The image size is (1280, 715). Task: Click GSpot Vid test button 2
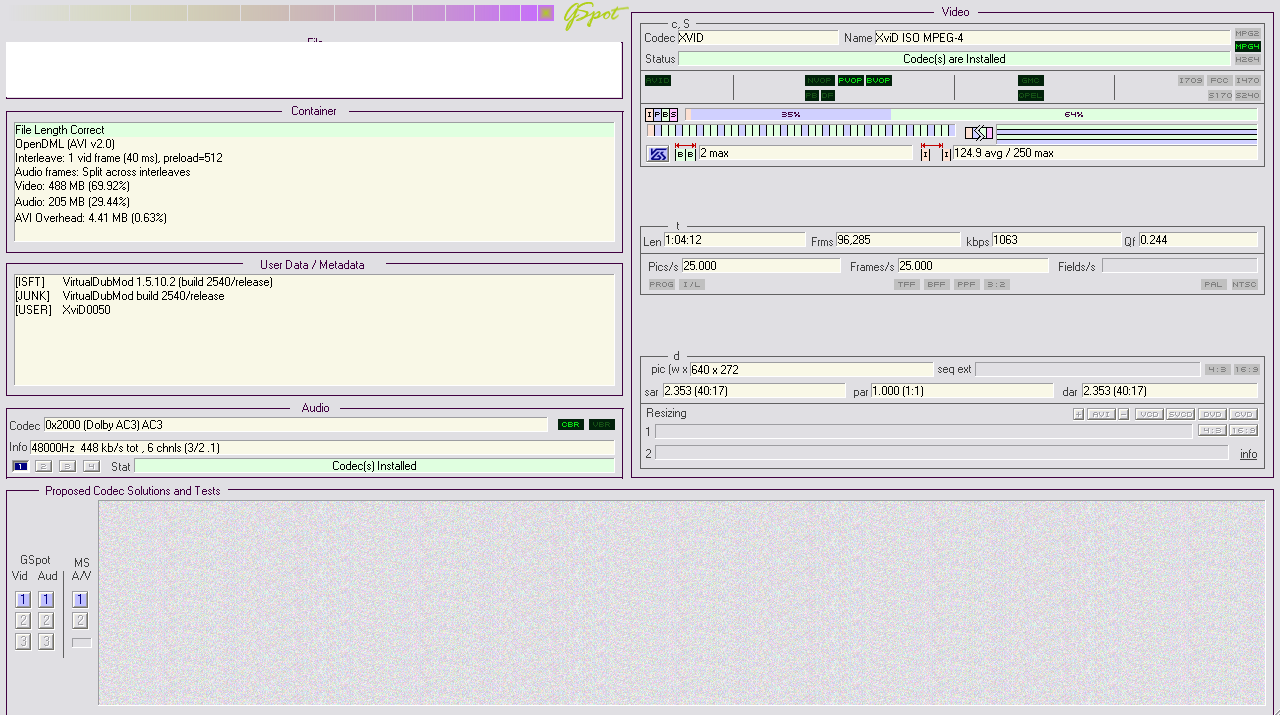click(23, 621)
